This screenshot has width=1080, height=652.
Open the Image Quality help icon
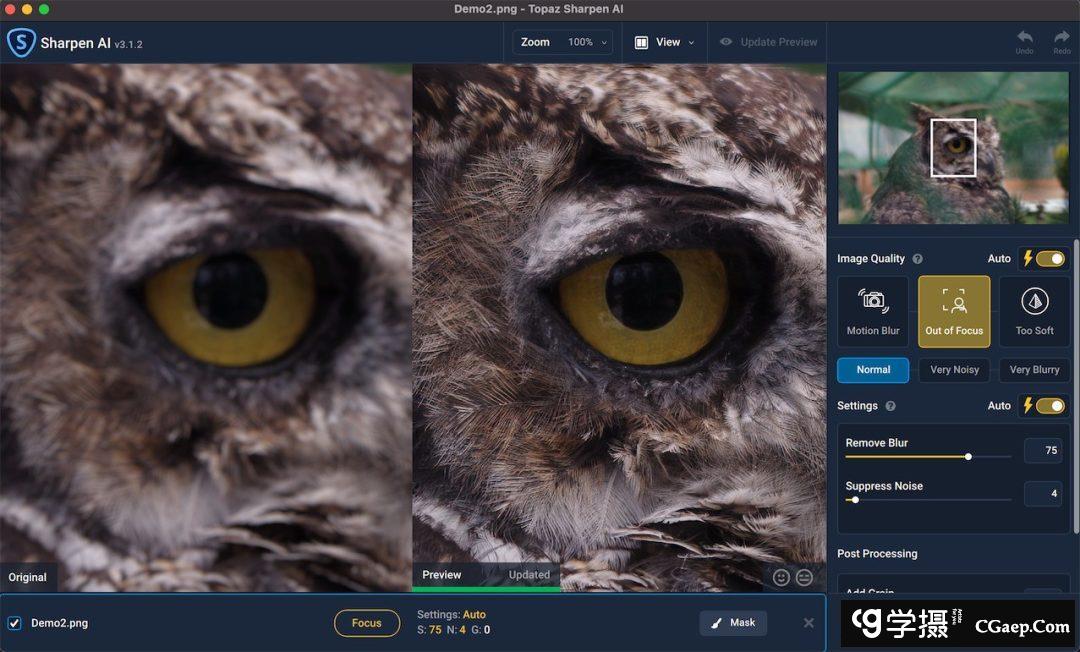[x=917, y=259]
